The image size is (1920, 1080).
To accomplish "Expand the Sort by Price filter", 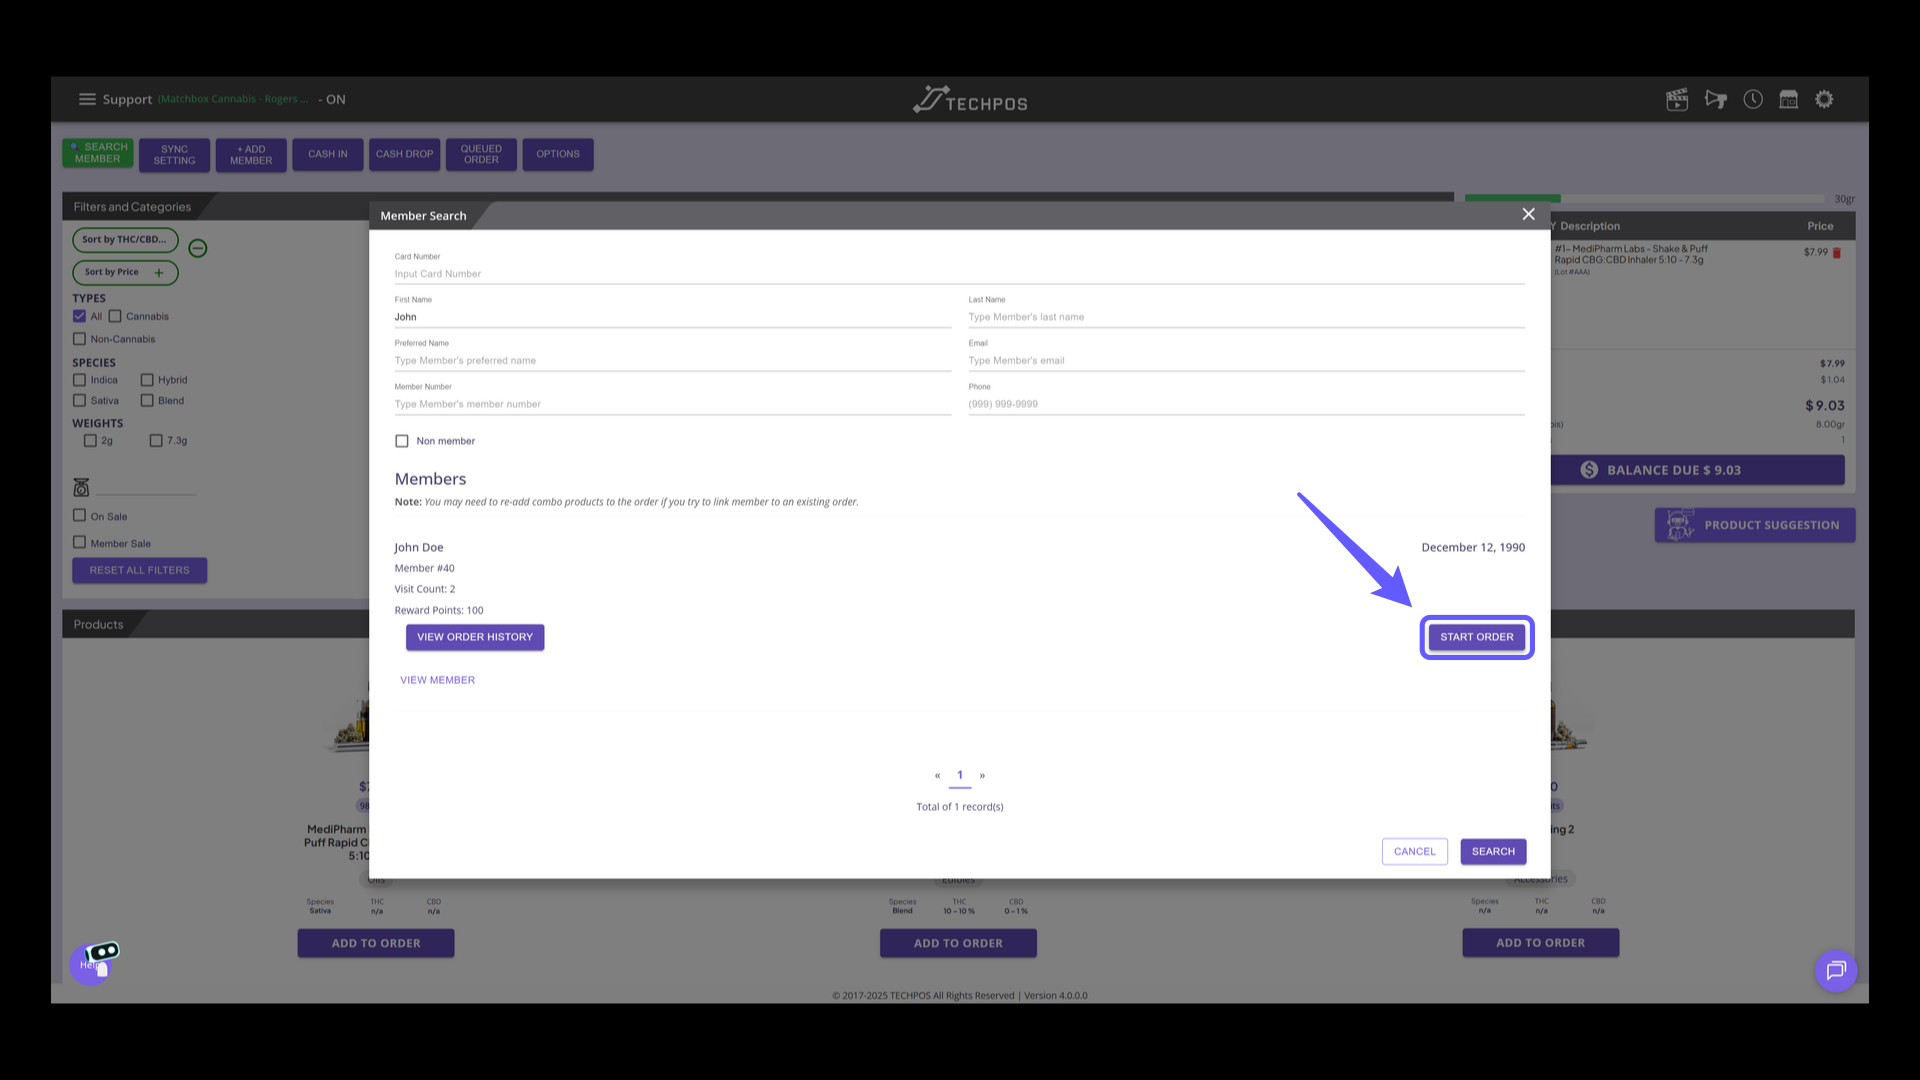I will [157, 272].
